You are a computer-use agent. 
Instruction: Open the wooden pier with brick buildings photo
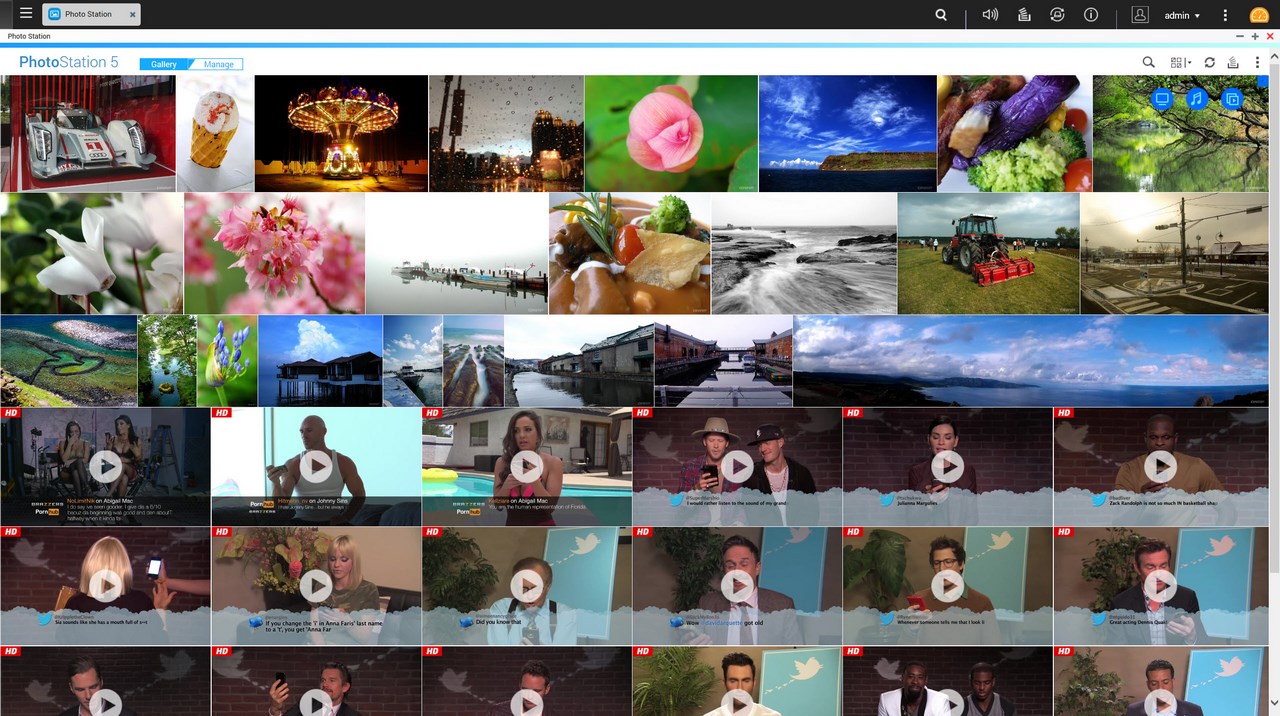pos(724,361)
